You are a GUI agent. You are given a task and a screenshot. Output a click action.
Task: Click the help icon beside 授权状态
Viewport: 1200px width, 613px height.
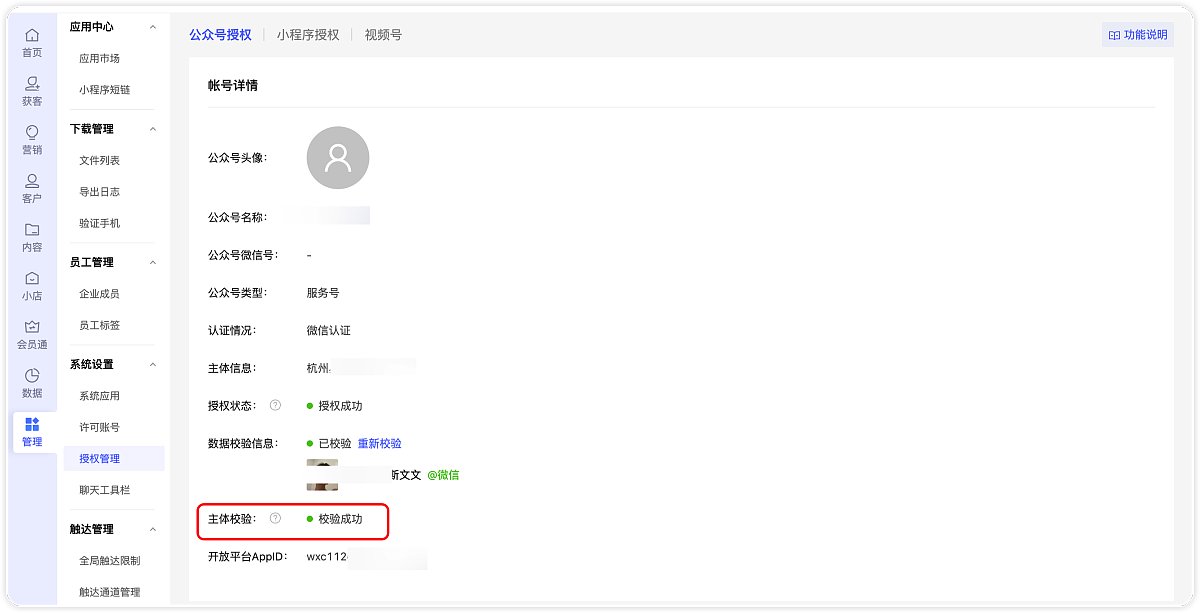276,406
